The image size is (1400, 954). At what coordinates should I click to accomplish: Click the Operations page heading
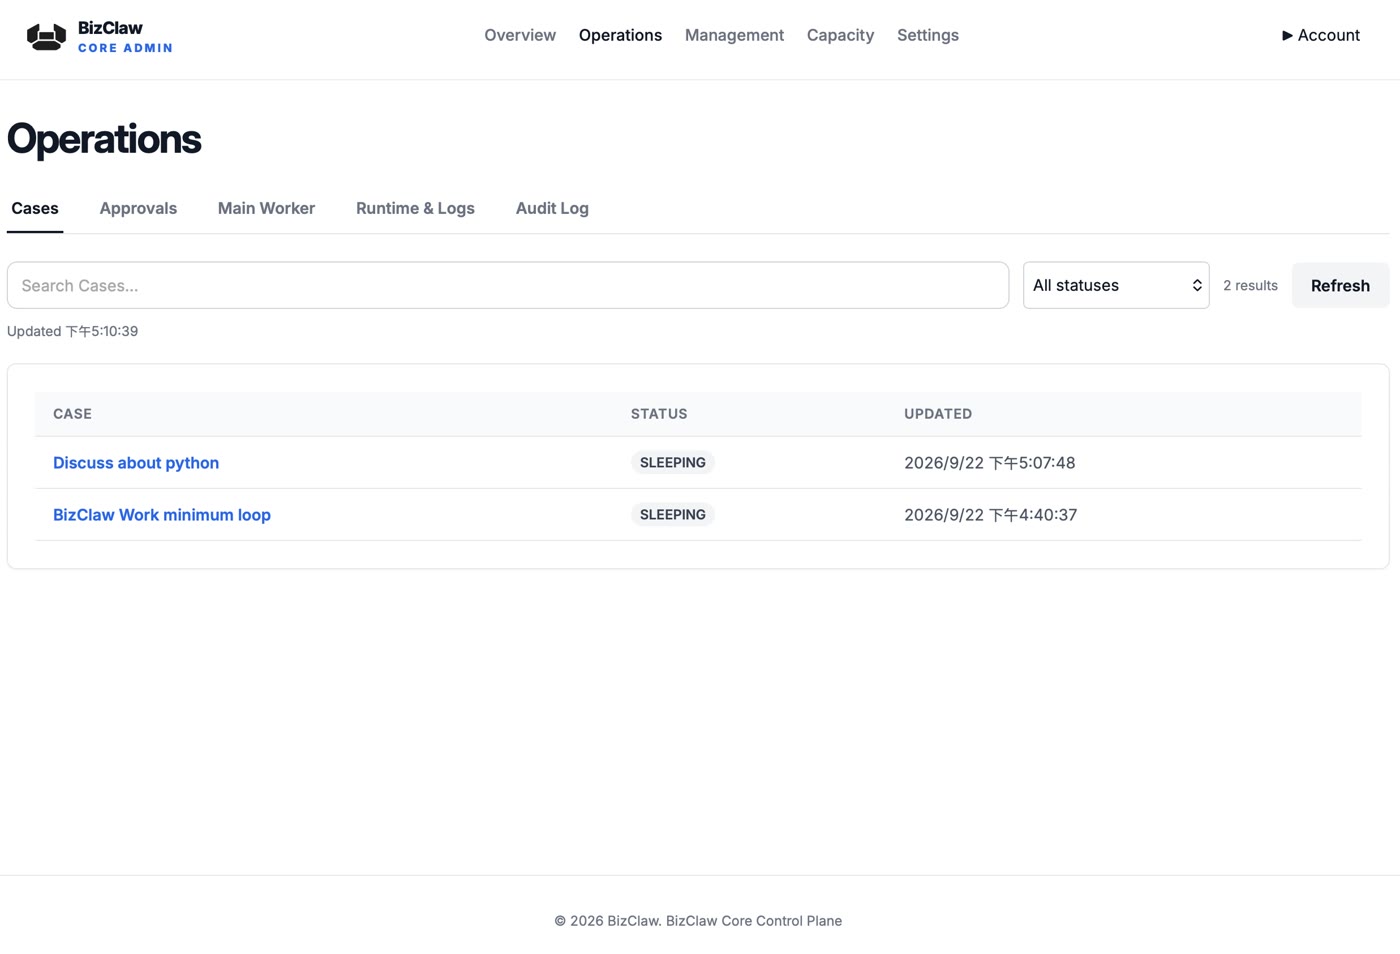click(104, 139)
